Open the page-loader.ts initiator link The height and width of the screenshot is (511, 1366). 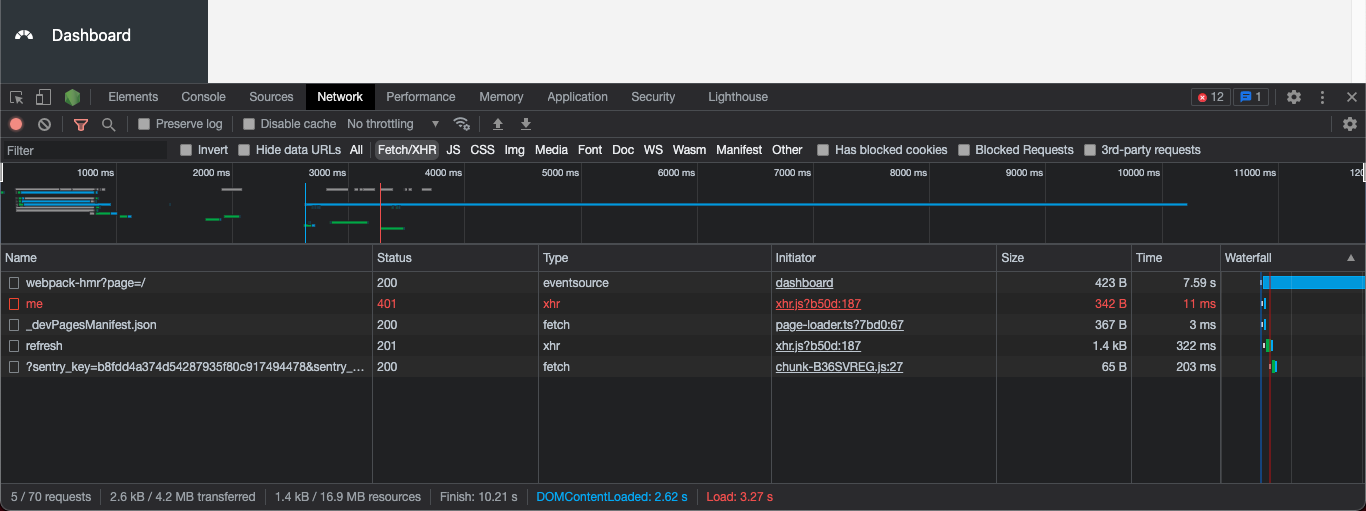(x=840, y=325)
